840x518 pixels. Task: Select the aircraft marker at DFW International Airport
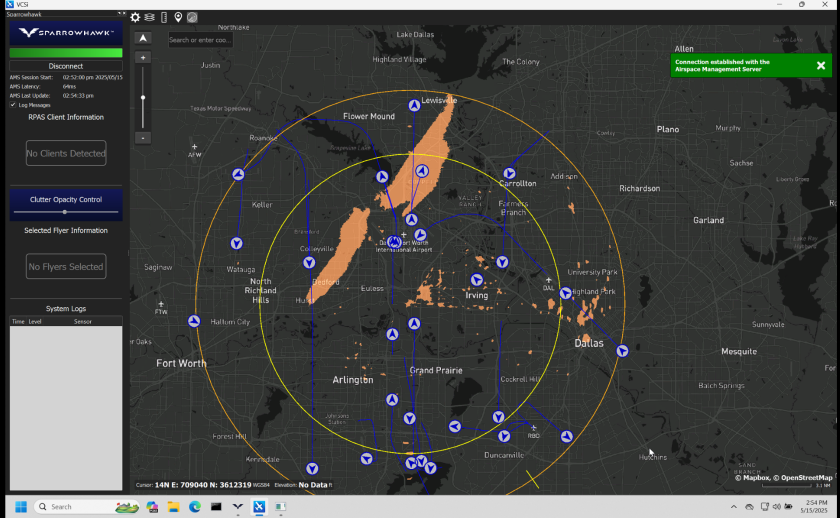pos(394,242)
